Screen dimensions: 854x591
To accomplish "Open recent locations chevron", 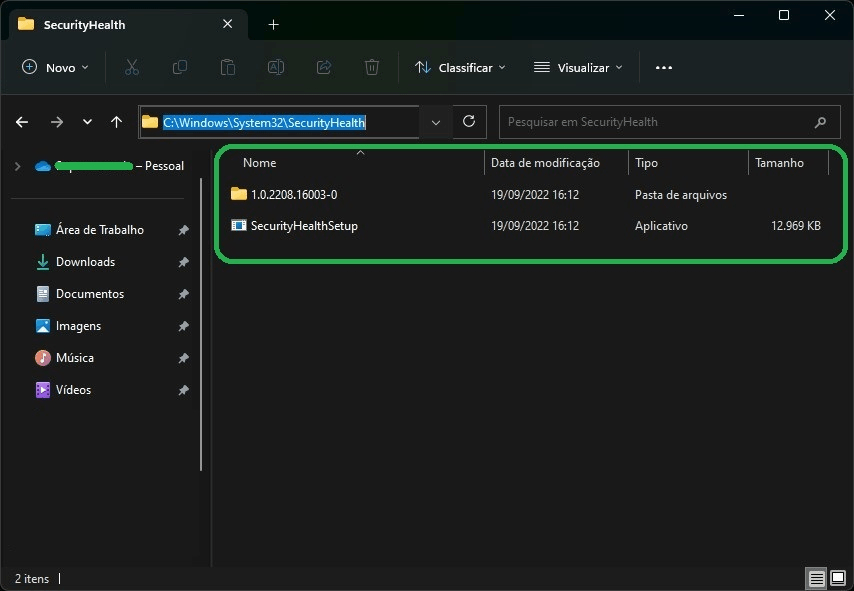I will tap(87, 122).
